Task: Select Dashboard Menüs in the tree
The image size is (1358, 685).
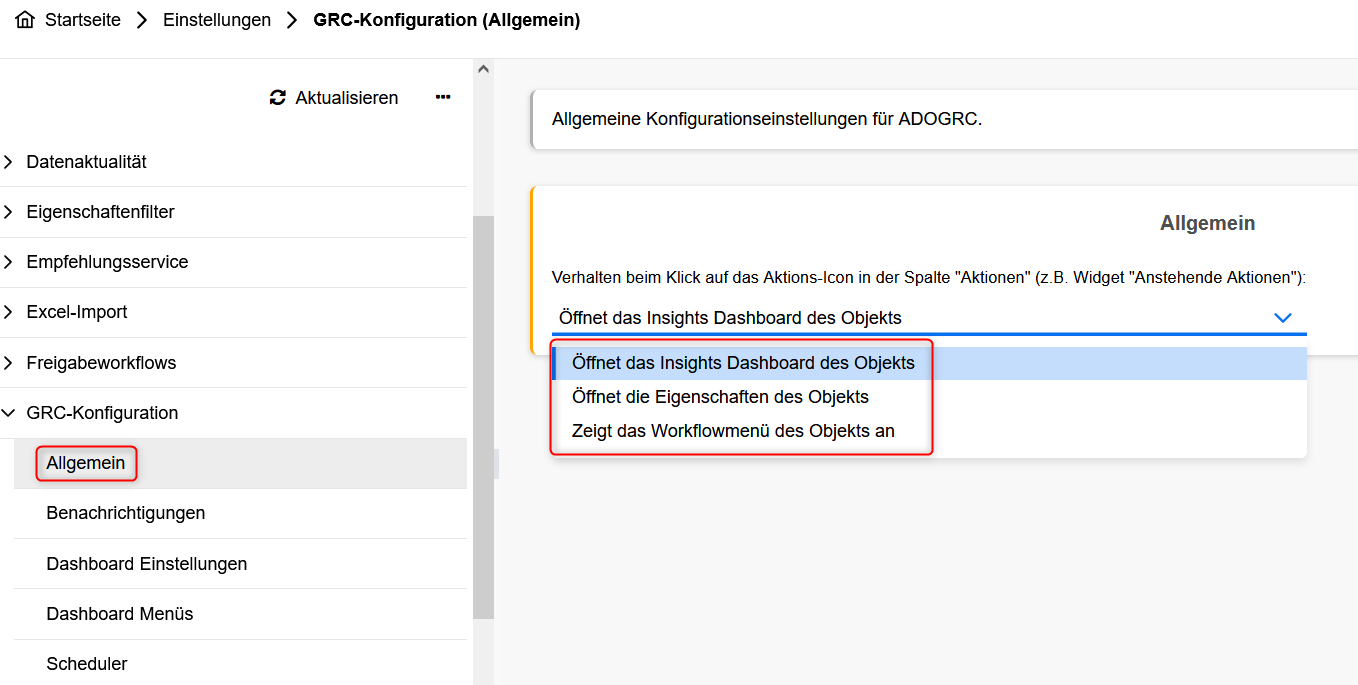Action: (x=119, y=614)
